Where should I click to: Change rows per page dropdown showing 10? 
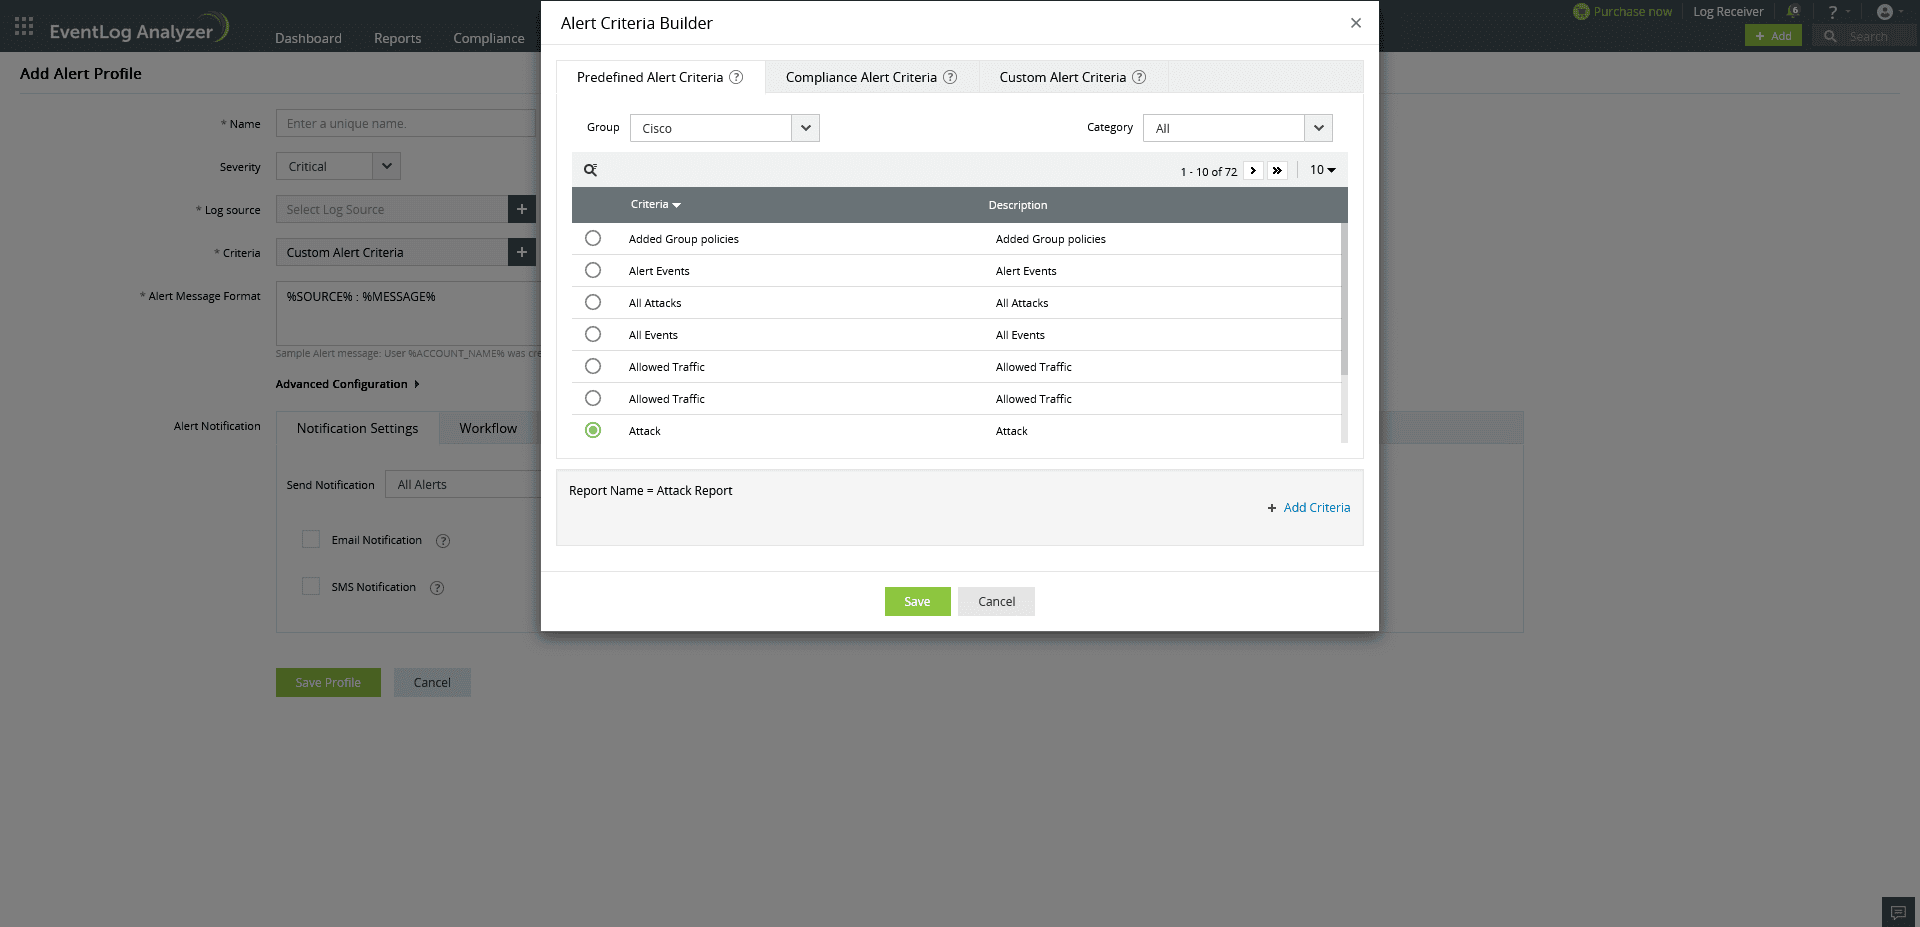coord(1323,170)
